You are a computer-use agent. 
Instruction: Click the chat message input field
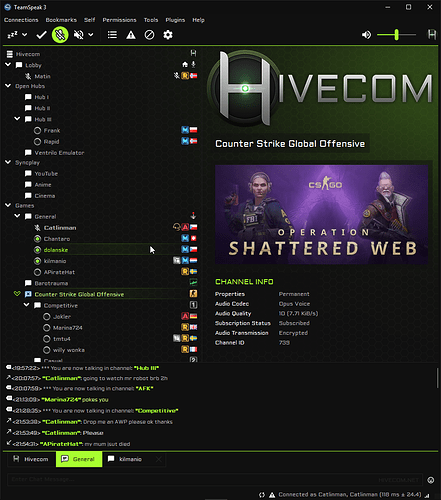tap(215, 480)
